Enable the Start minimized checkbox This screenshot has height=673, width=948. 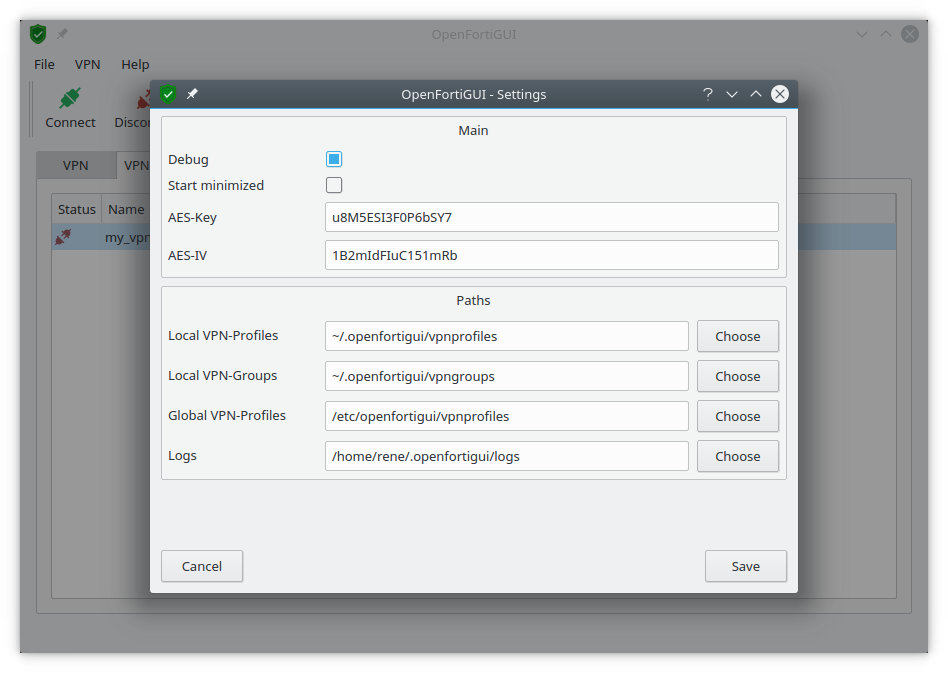334,185
